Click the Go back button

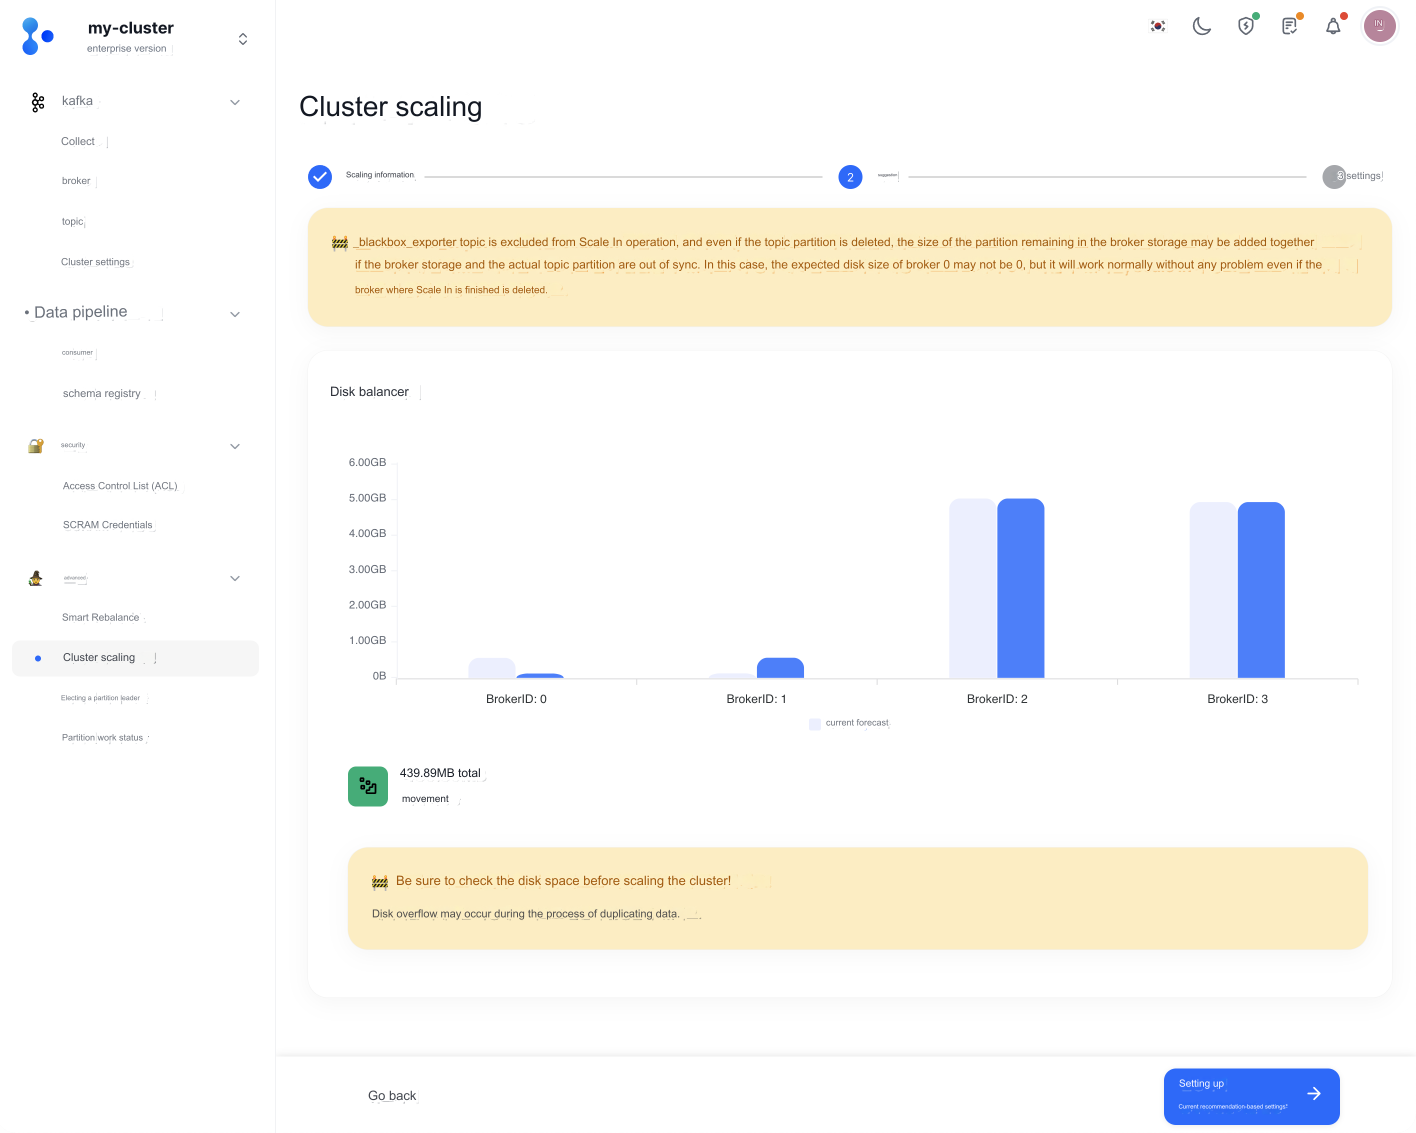(x=392, y=1096)
